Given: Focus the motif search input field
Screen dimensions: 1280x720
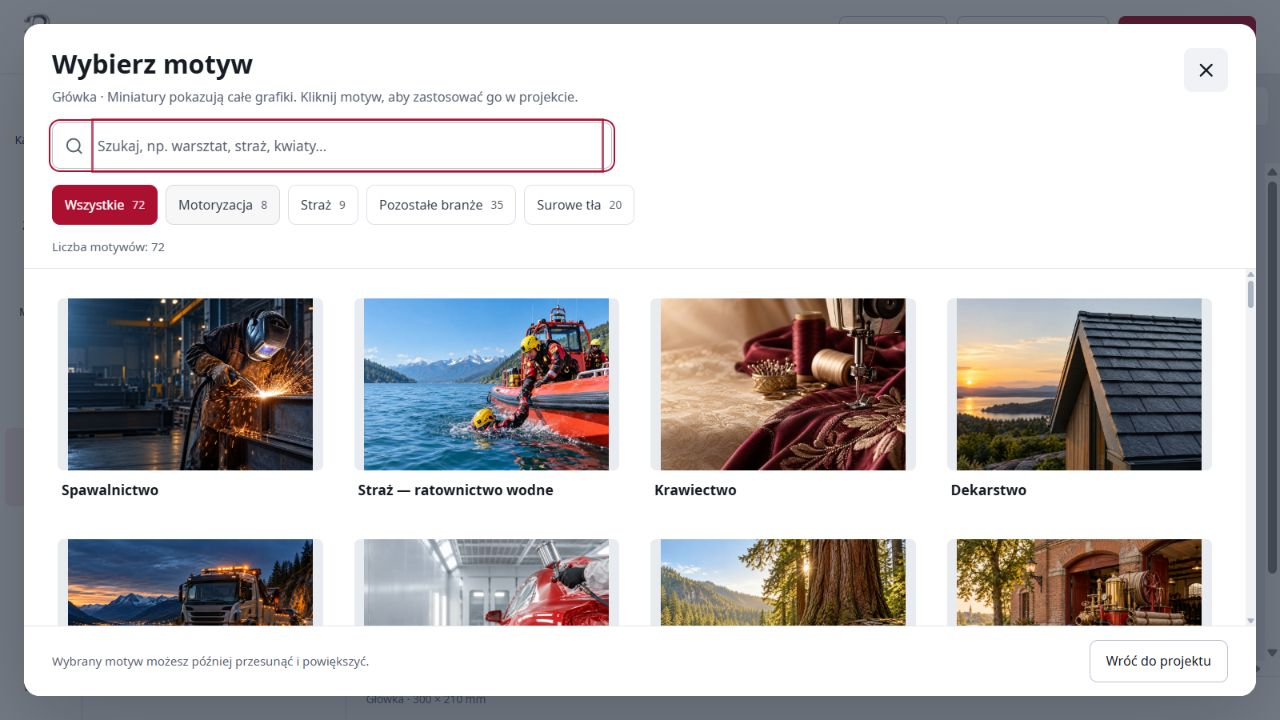Looking at the screenshot, I should 348,146.
